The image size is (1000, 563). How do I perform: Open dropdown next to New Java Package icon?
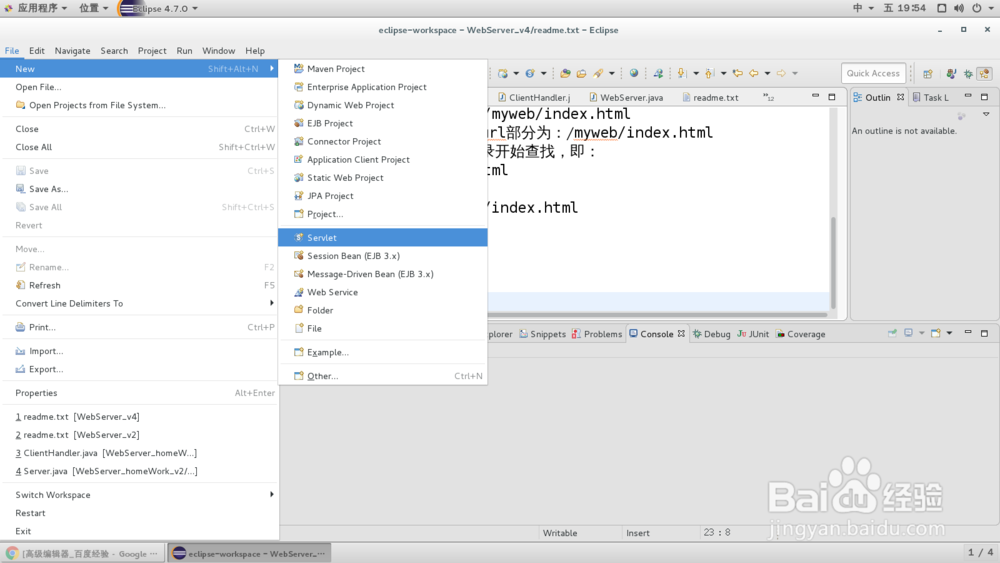(x=516, y=73)
